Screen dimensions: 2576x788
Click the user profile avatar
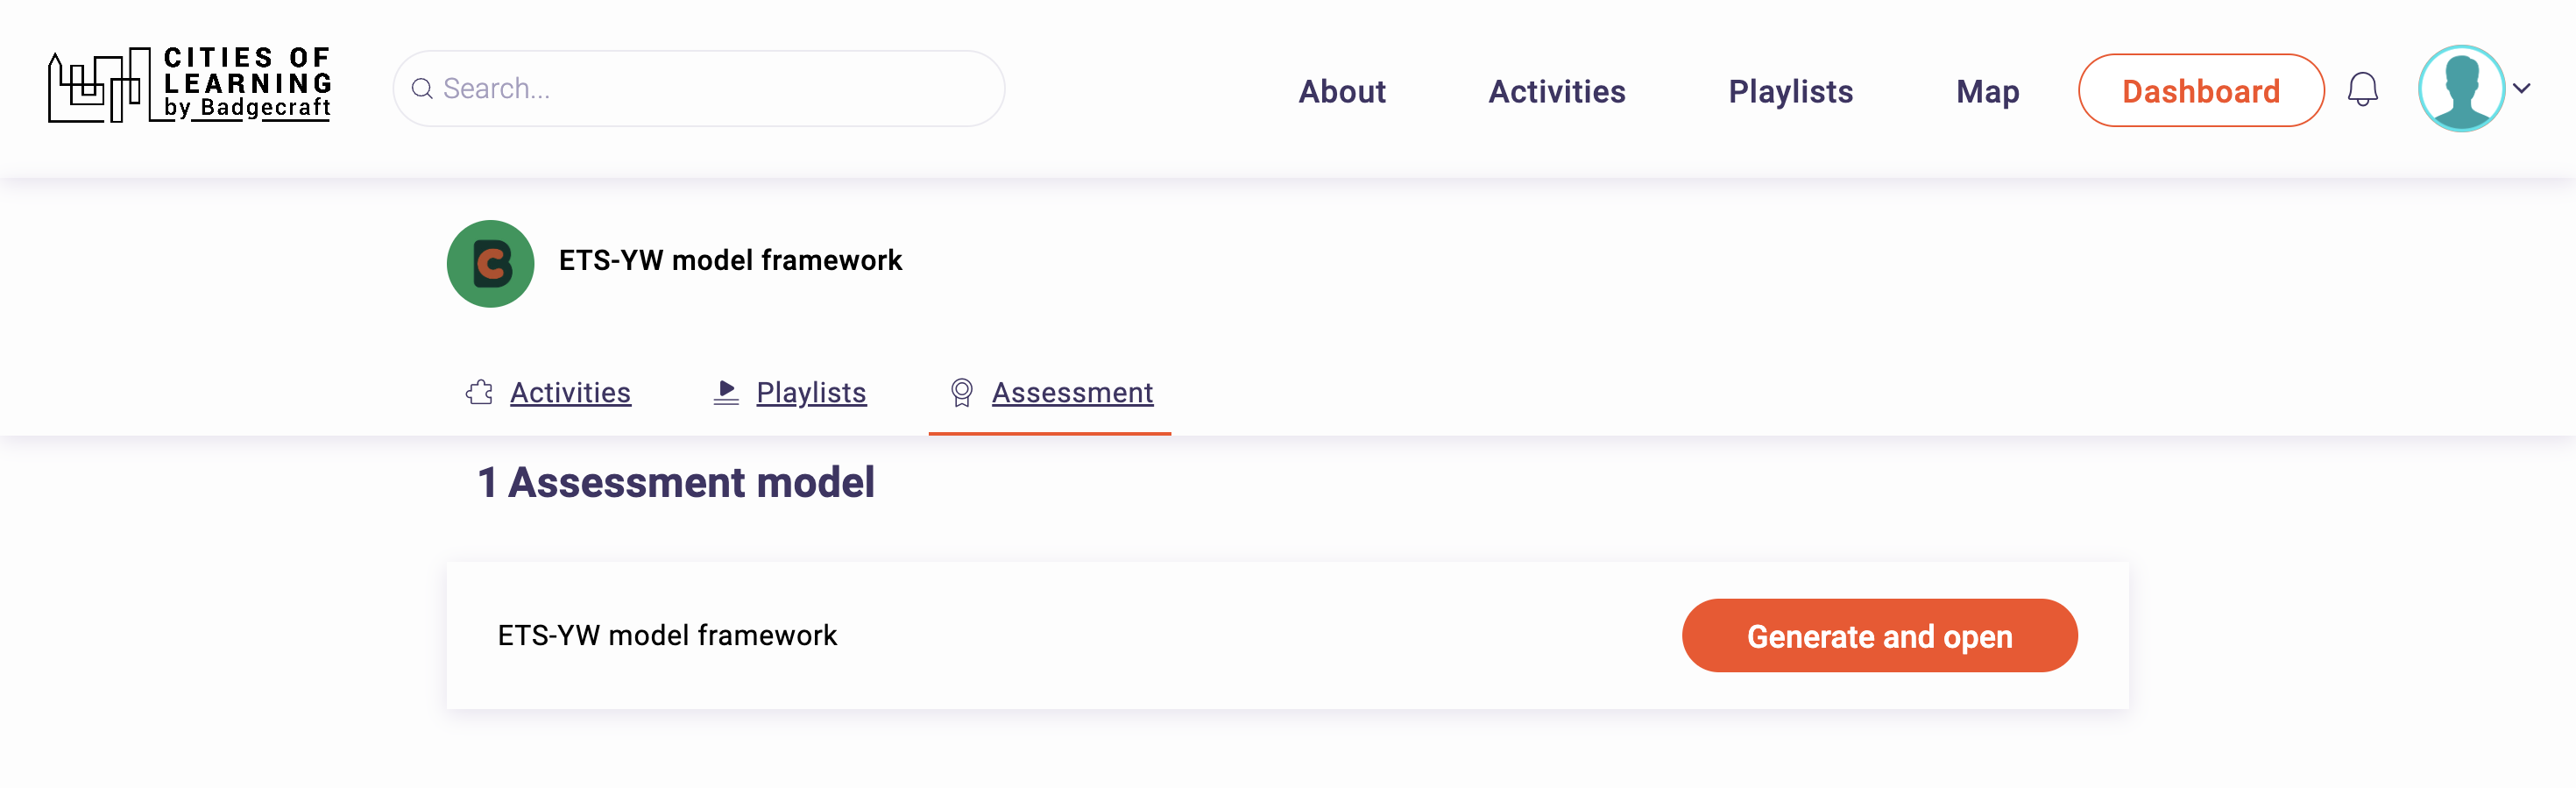(x=2460, y=89)
